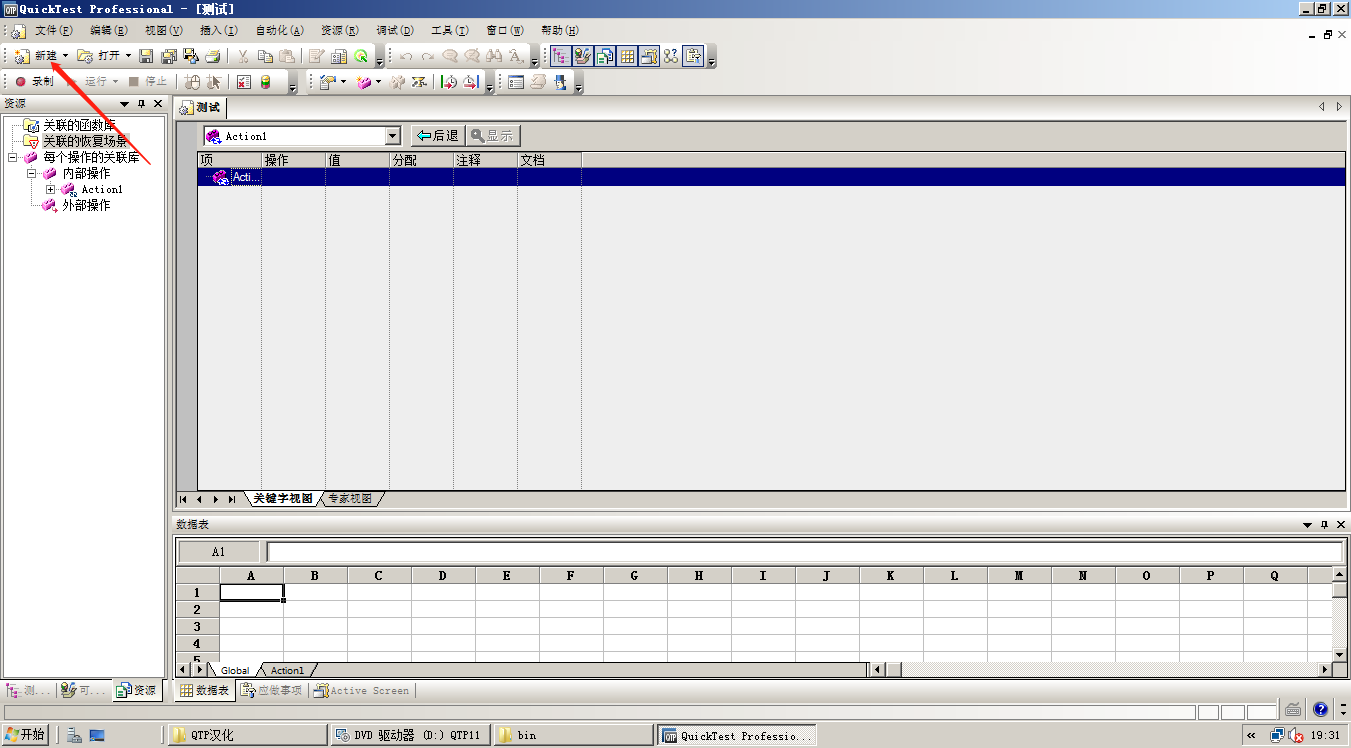Screen dimensions: 1351x748
Task: Click the 录制 record button
Action: (x=33, y=82)
